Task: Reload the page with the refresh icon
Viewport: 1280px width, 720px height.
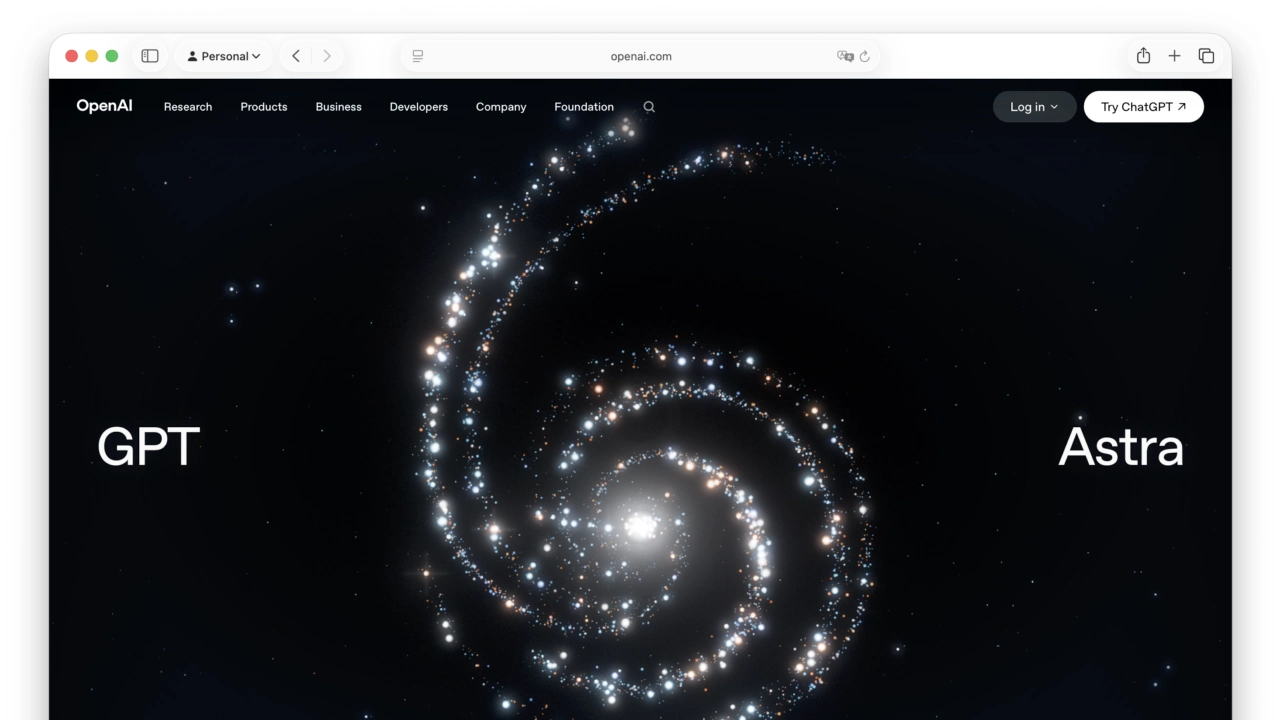Action: coord(865,56)
